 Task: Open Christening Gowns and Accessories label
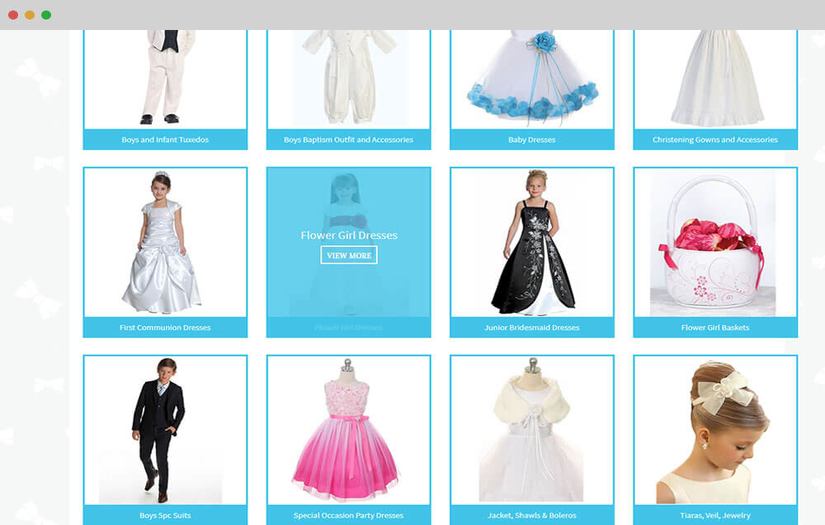click(x=715, y=139)
